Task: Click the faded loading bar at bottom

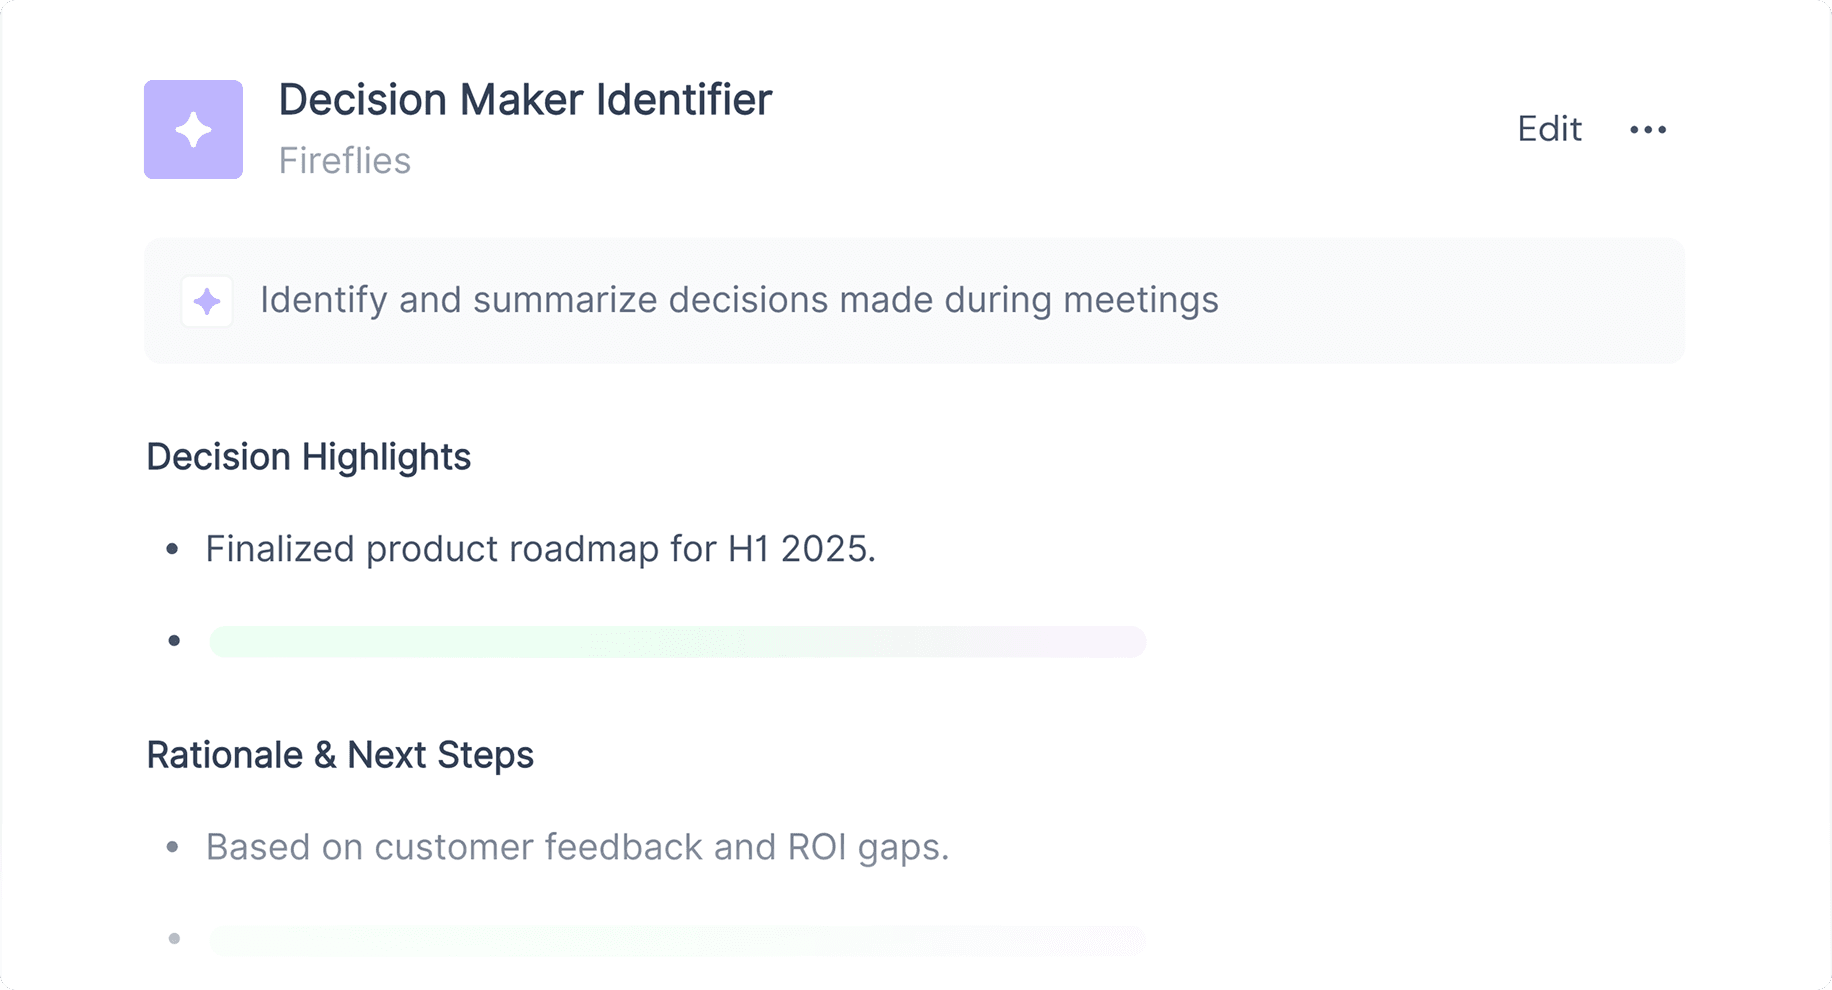Action: coord(677,939)
